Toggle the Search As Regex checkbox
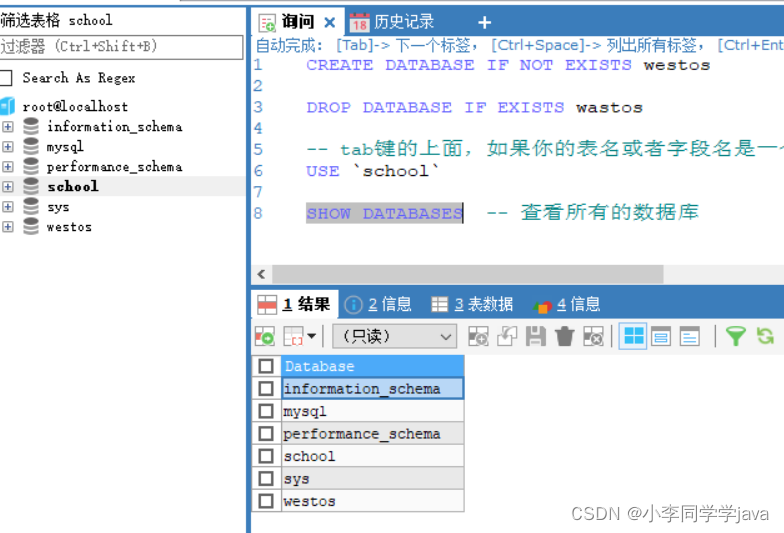Screen dimensions: 784x533 pyautogui.click(x=6, y=78)
